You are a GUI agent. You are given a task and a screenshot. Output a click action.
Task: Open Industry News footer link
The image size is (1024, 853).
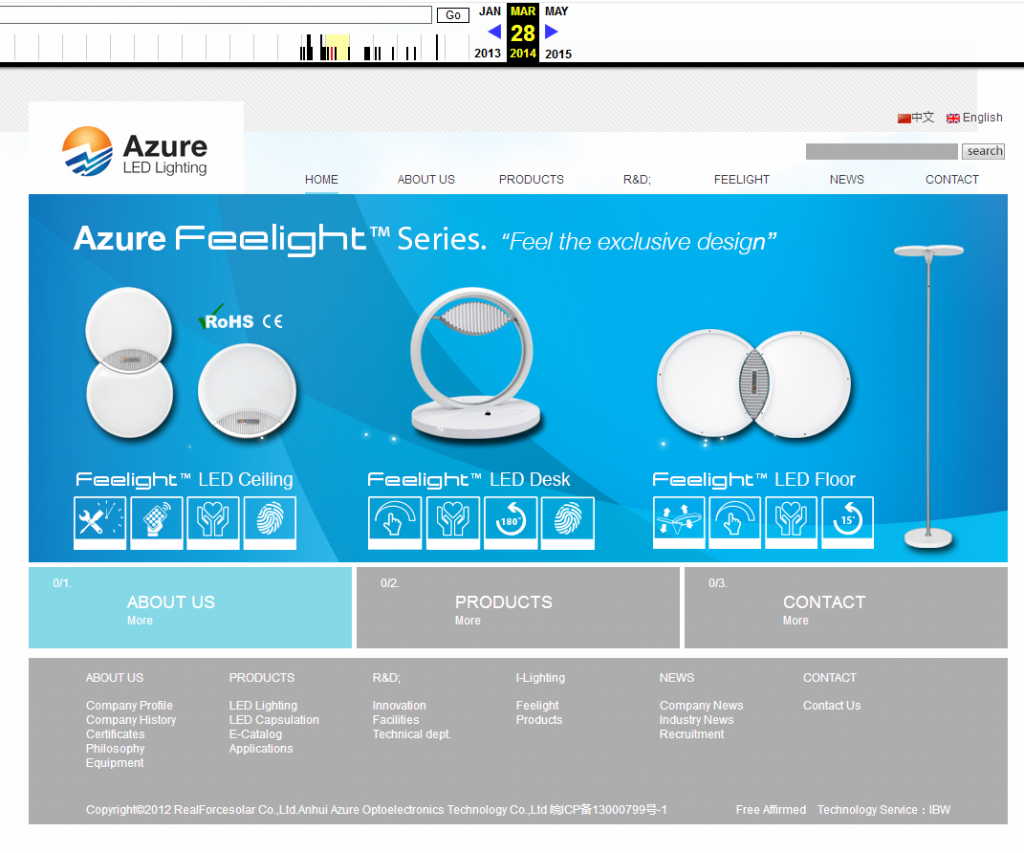(x=697, y=720)
